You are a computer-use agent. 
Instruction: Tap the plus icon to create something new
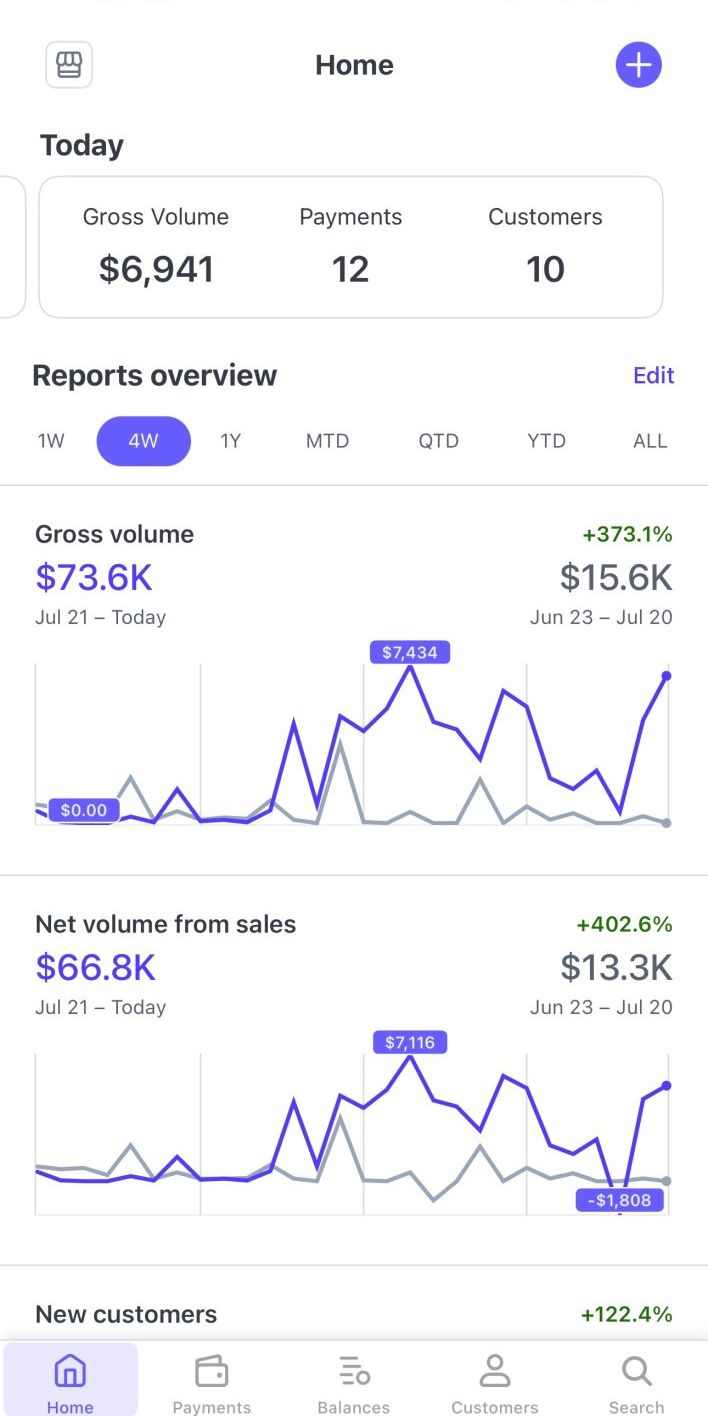click(638, 64)
